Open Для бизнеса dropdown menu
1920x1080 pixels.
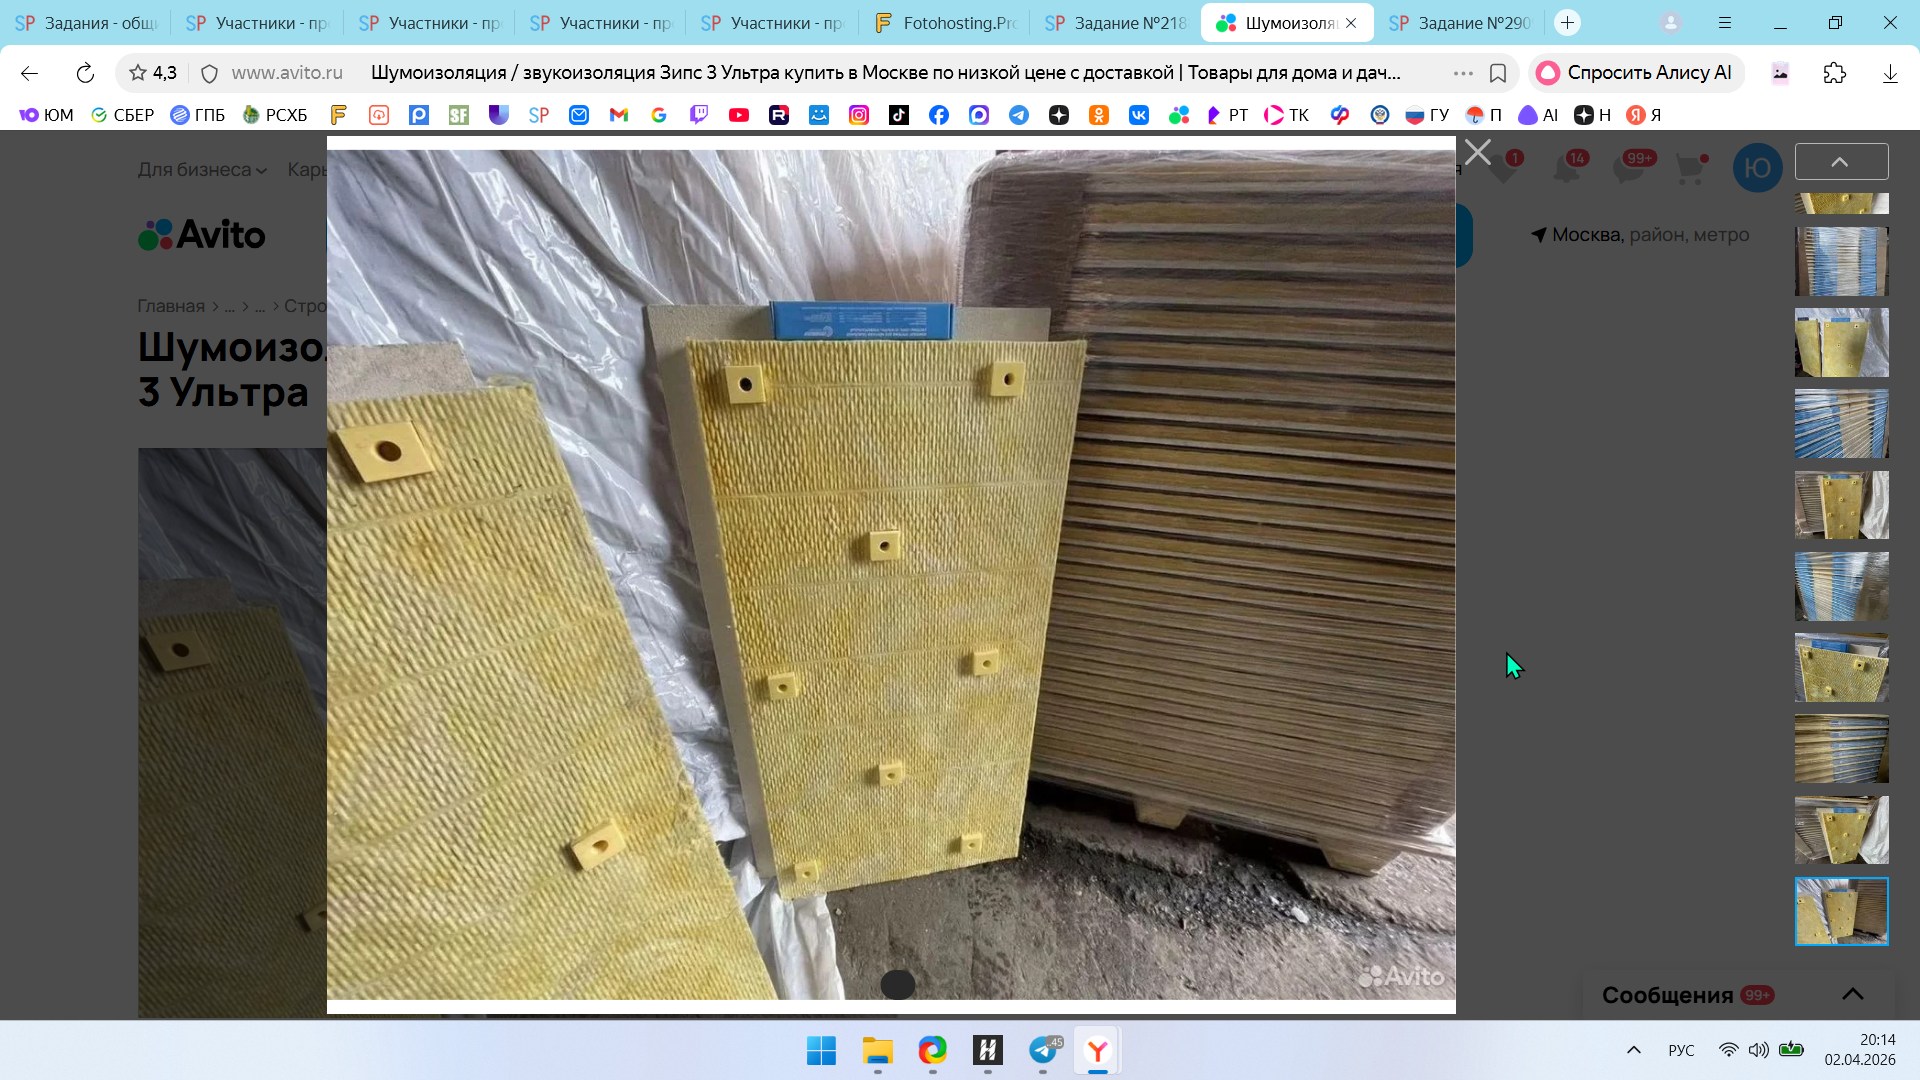pyautogui.click(x=202, y=170)
